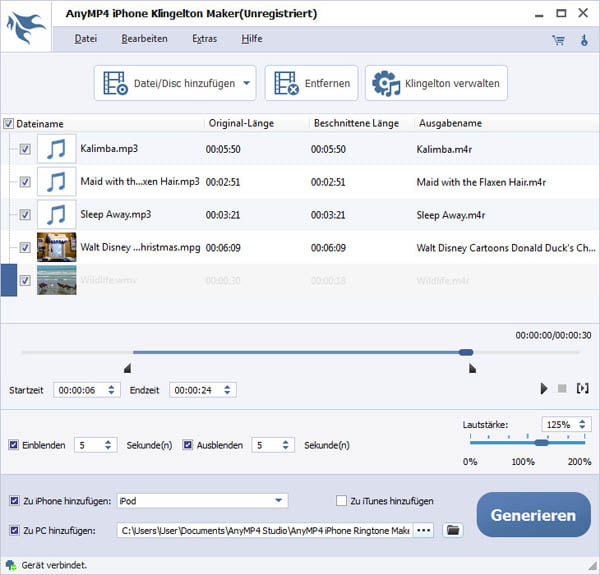Image resolution: width=600 pixels, height=575 pixels.
Task: Toggle the Zu PC hinzufügen checkbox
Action: 14,530
